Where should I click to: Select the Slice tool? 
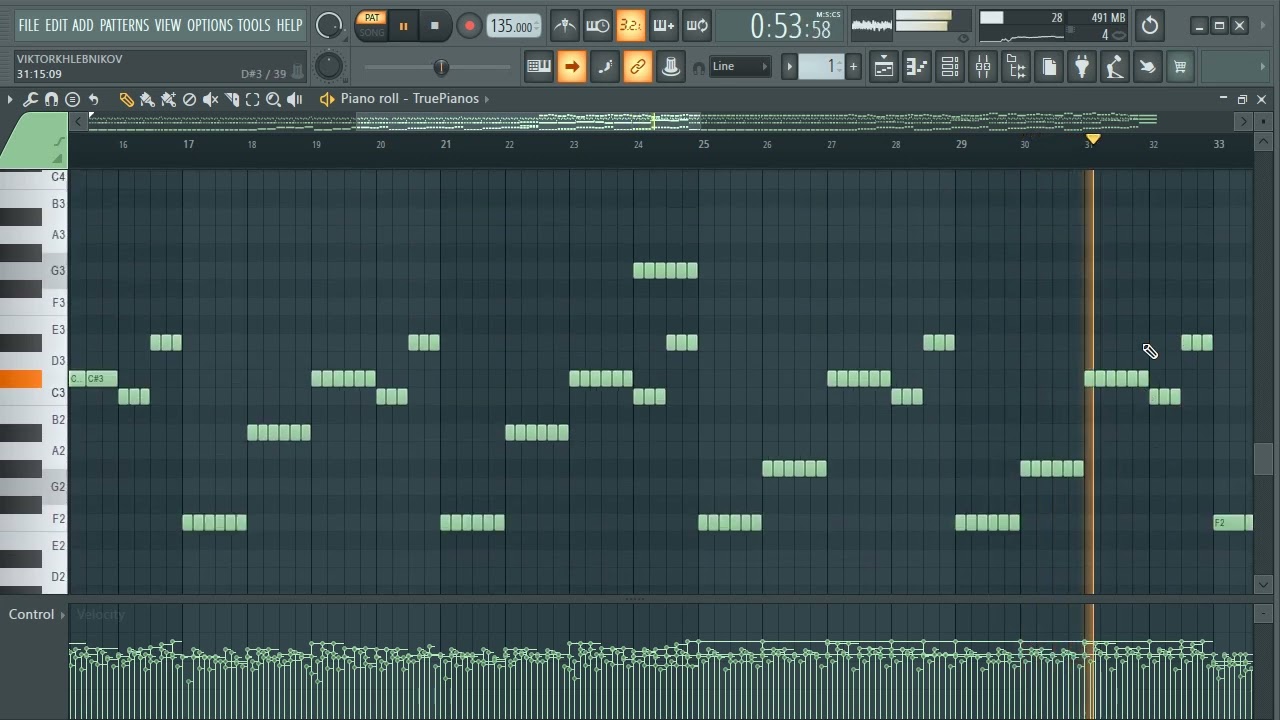click(x=232, y=99)
